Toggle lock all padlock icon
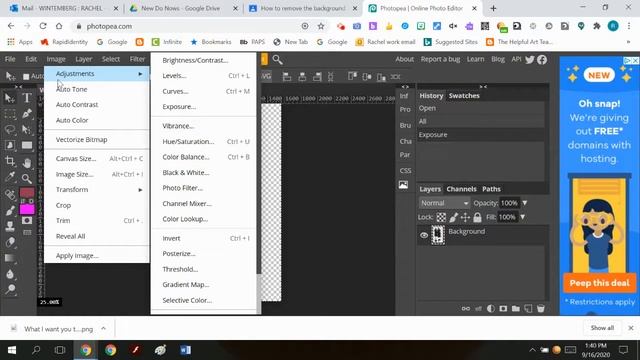640x360 pixels. (x=477, y=218)
